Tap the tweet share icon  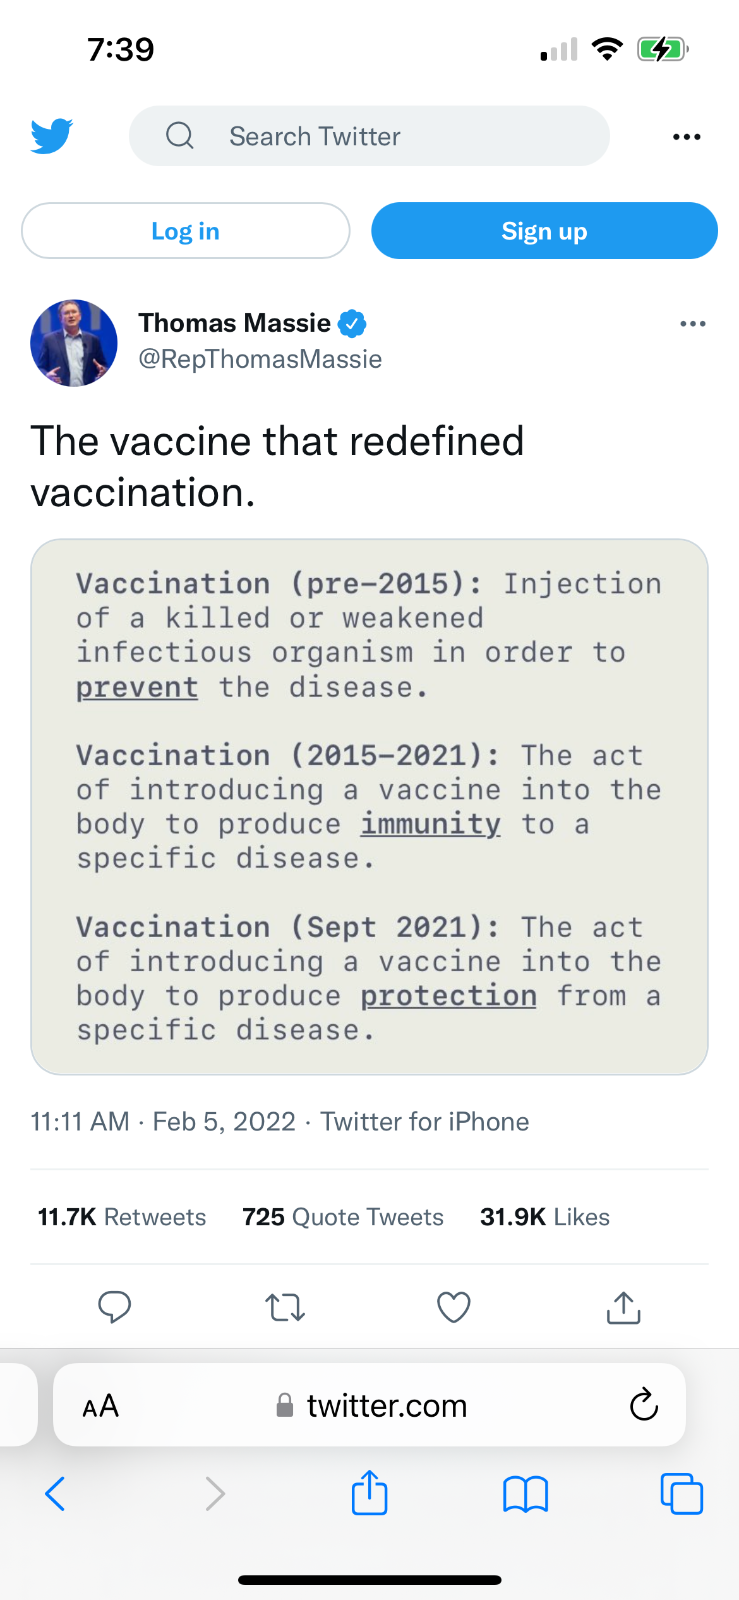click(x=623, y=1307)
